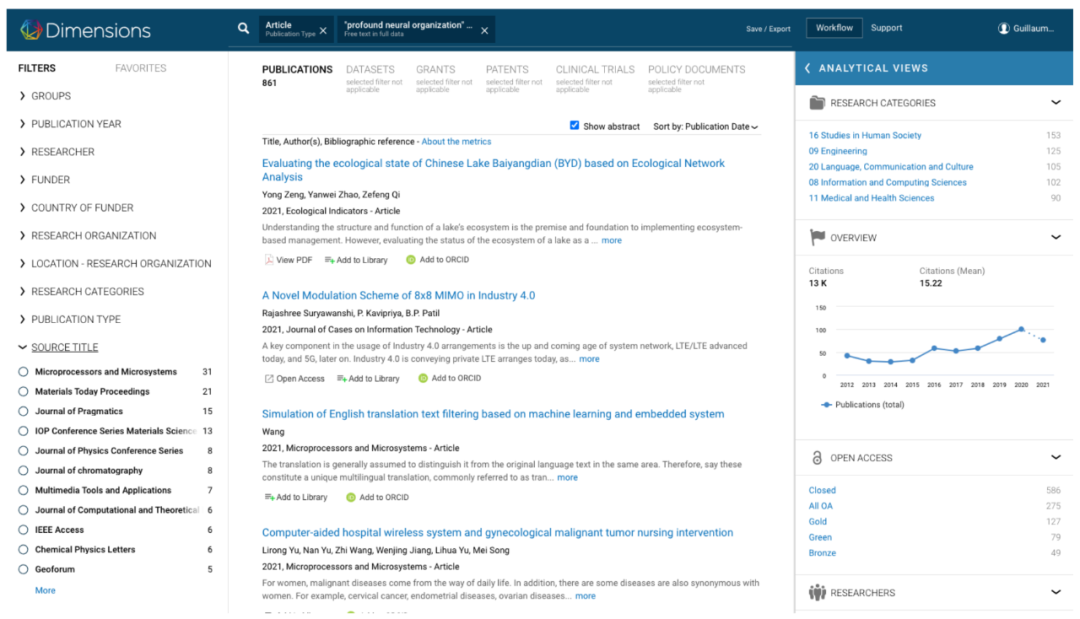
Task: Select Journal of Pragmatics source filter
Action: pyautogui.click(x=23, y=411)
